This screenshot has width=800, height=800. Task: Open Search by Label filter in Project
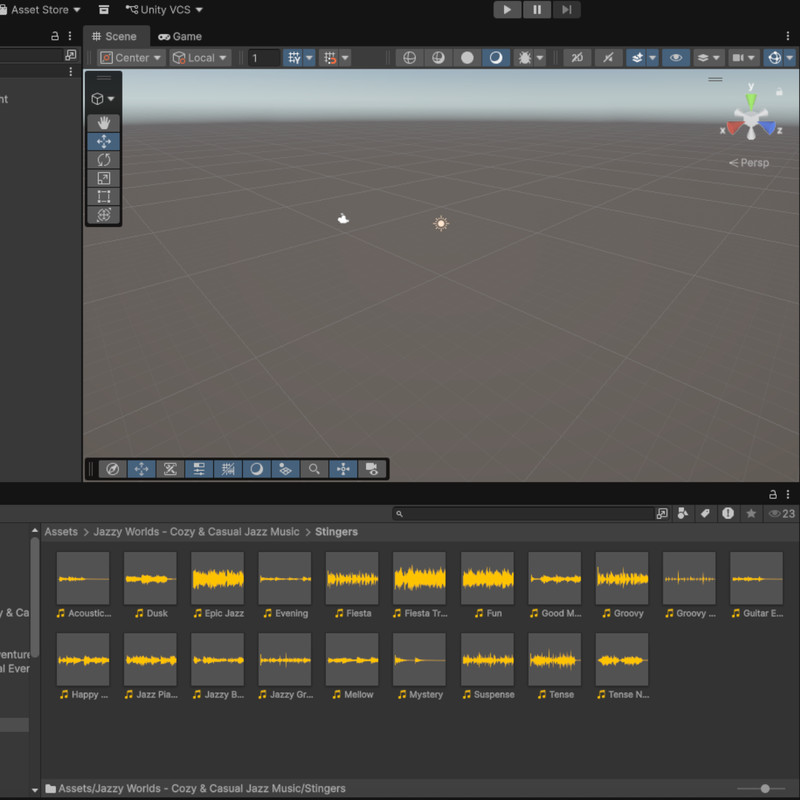click(705, 513)
